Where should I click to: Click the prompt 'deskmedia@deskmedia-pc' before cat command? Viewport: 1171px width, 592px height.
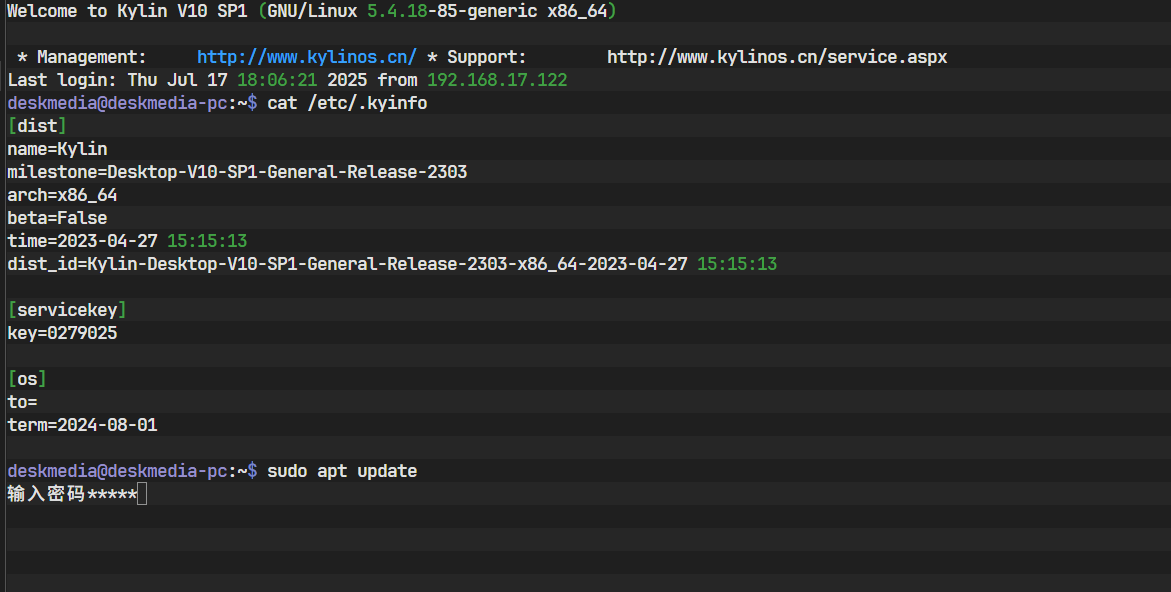click(117, 103)
